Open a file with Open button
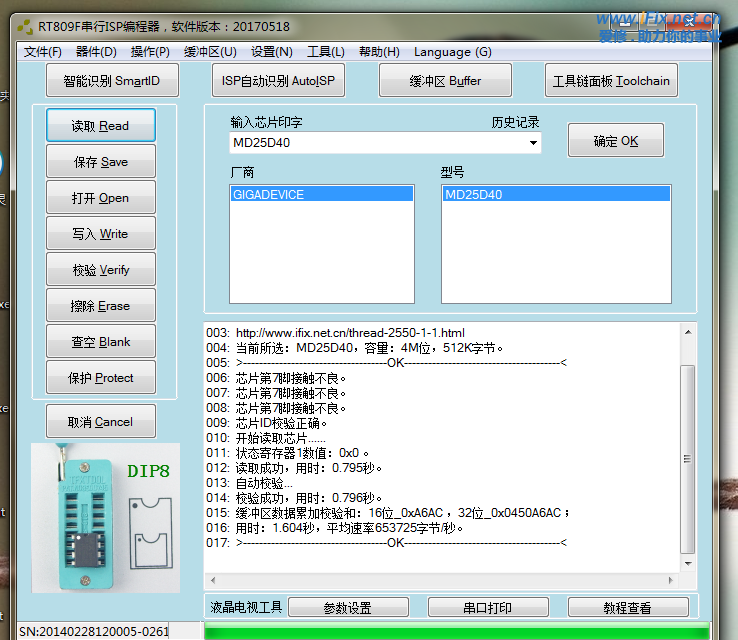The height and width of the screenshot is (640, 738). (x=100, y=198)
